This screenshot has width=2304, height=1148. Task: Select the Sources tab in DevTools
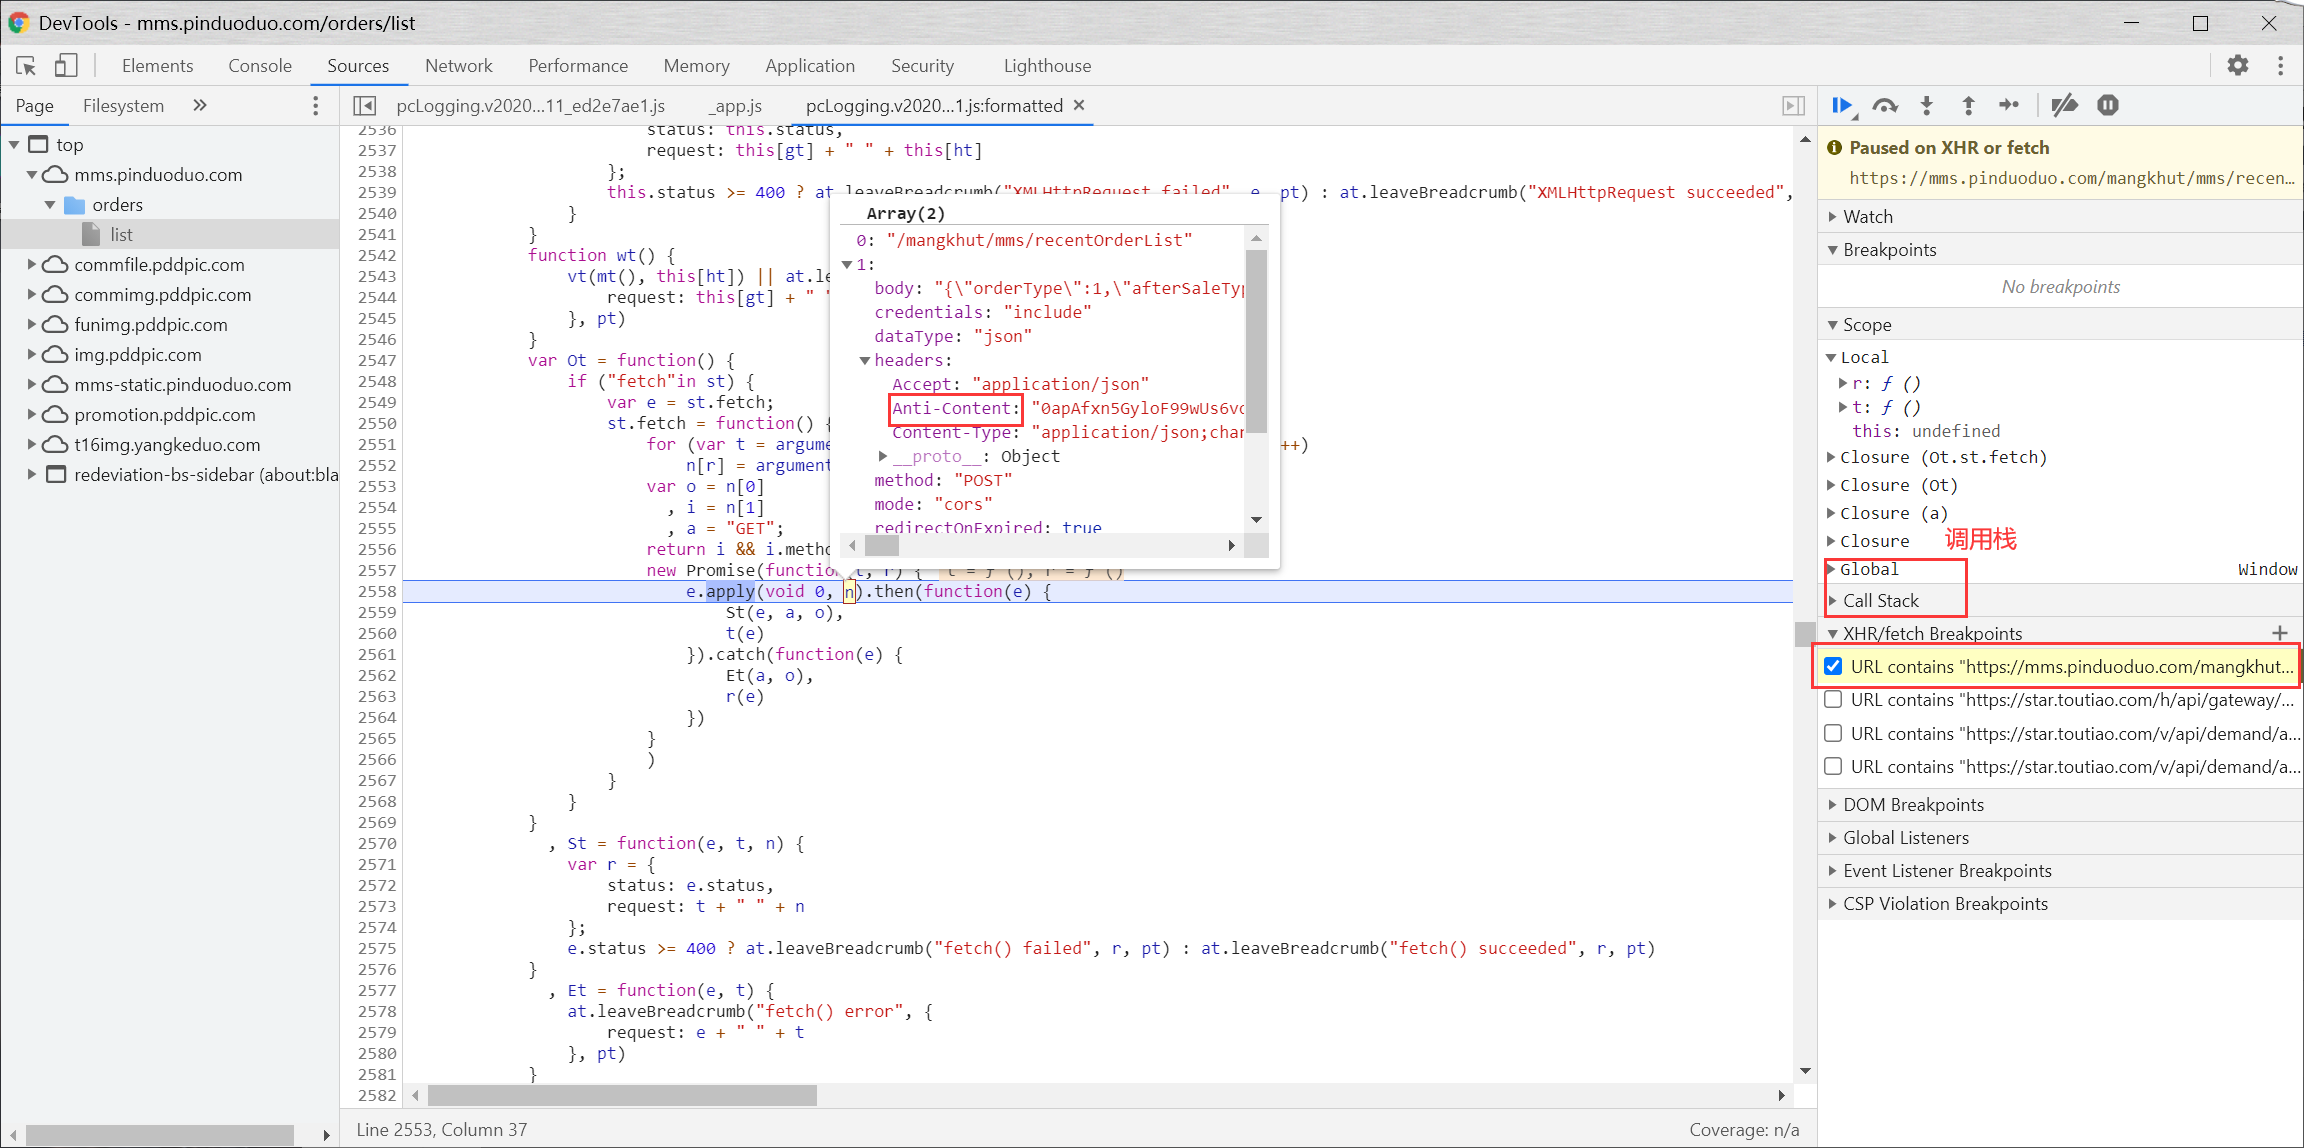pyautogui.click(x=357, y=65)
